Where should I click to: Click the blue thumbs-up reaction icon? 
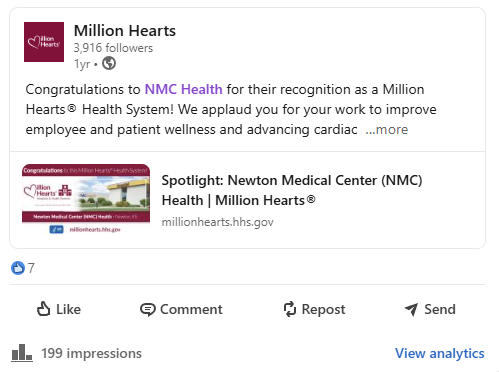point(18,268)
